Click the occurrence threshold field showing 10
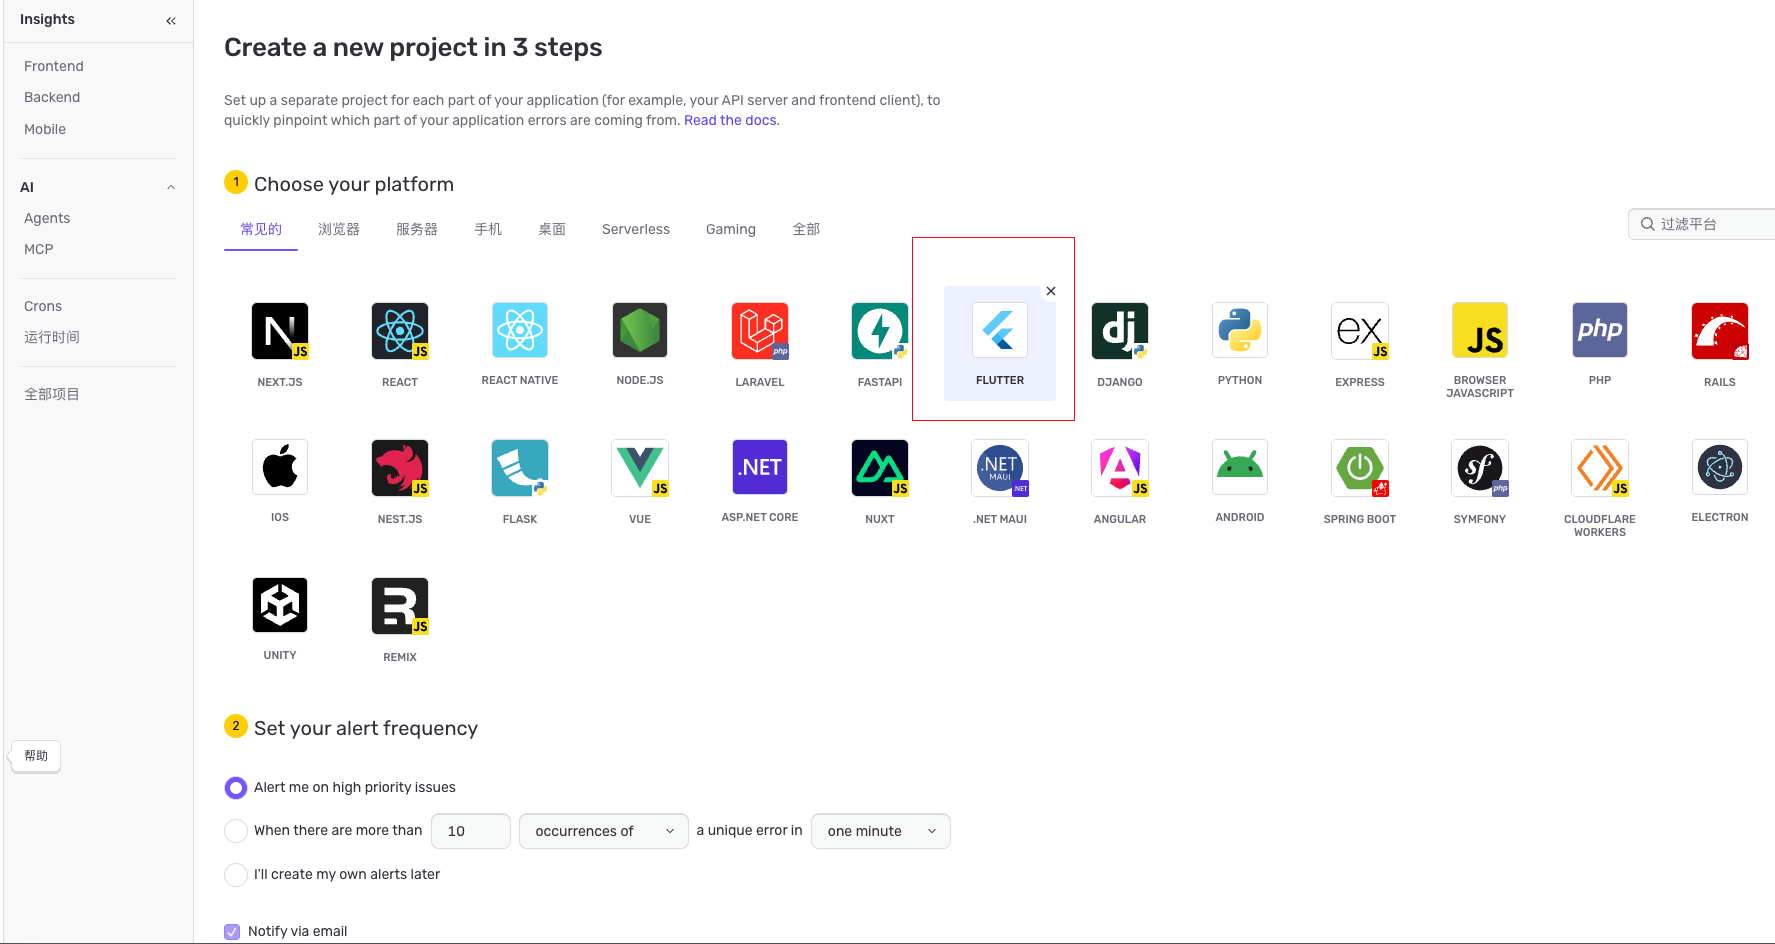 (471, 831)
